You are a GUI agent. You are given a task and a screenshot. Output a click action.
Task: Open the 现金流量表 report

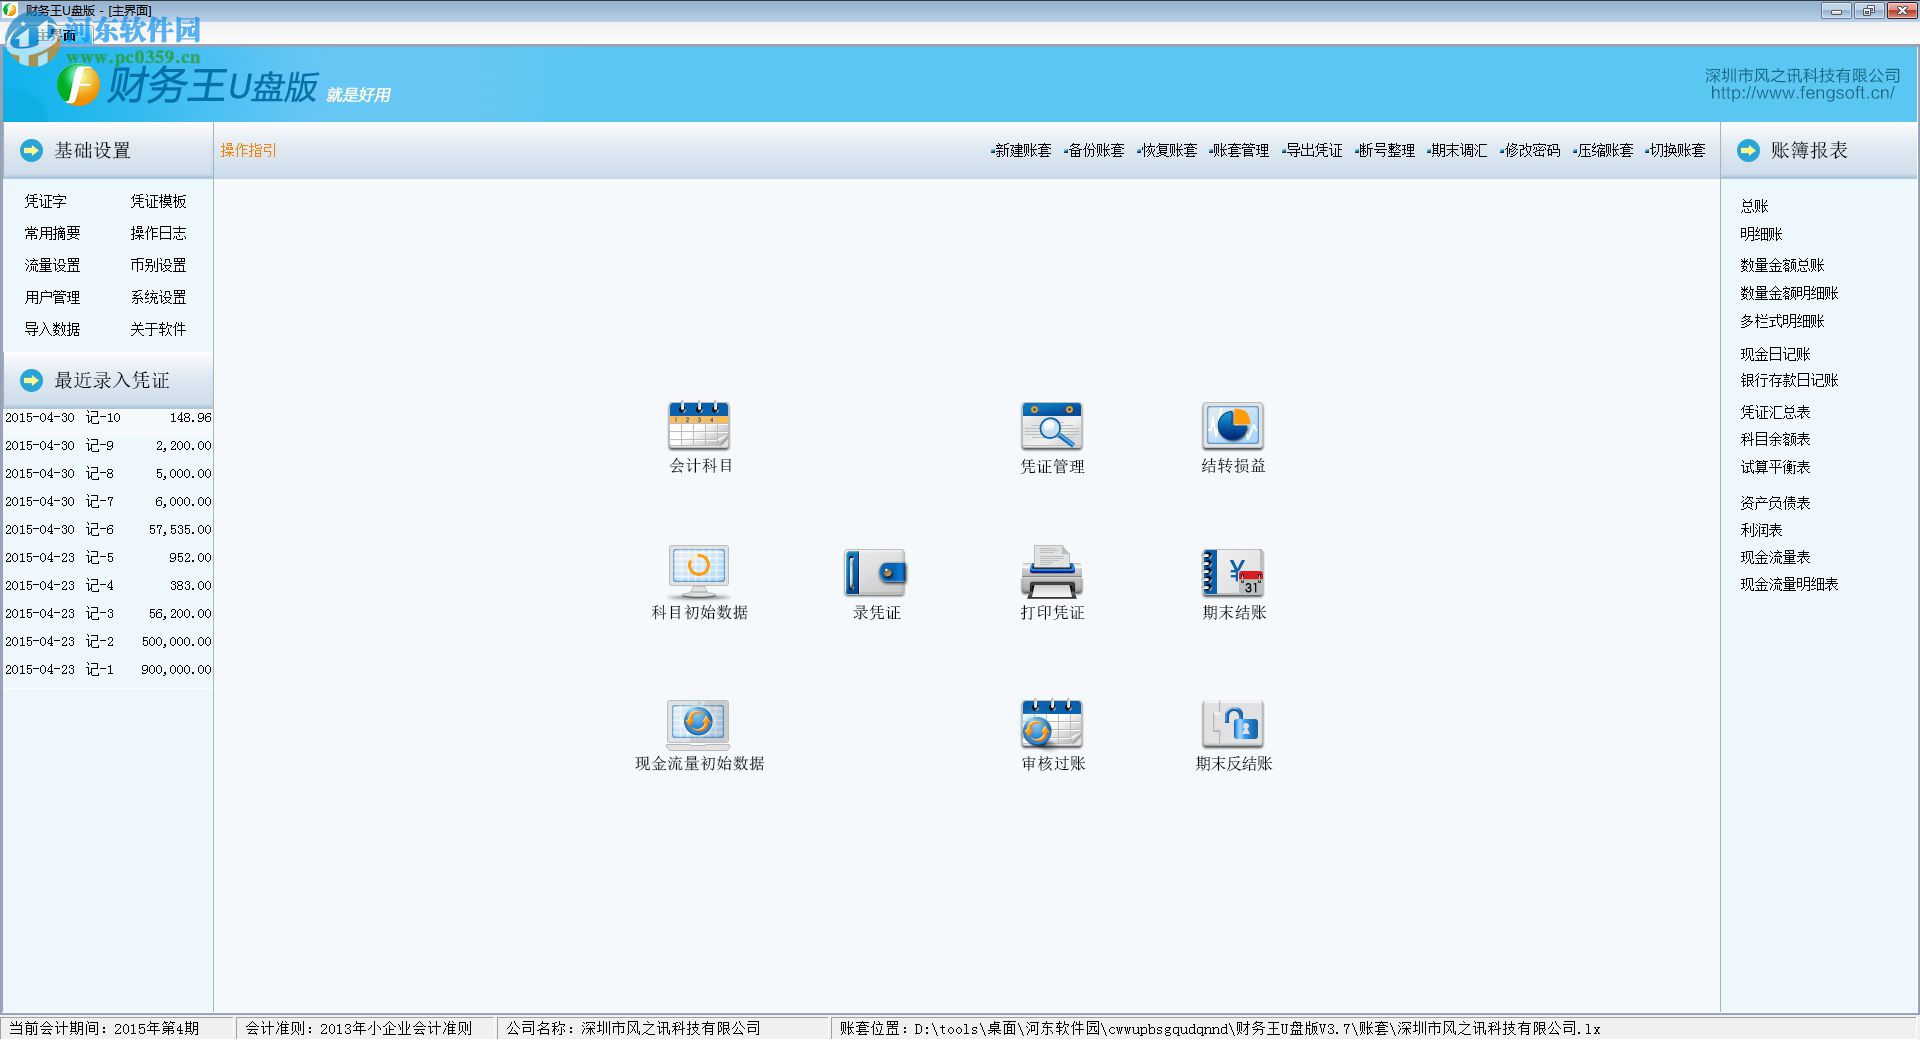[1775, 558]
